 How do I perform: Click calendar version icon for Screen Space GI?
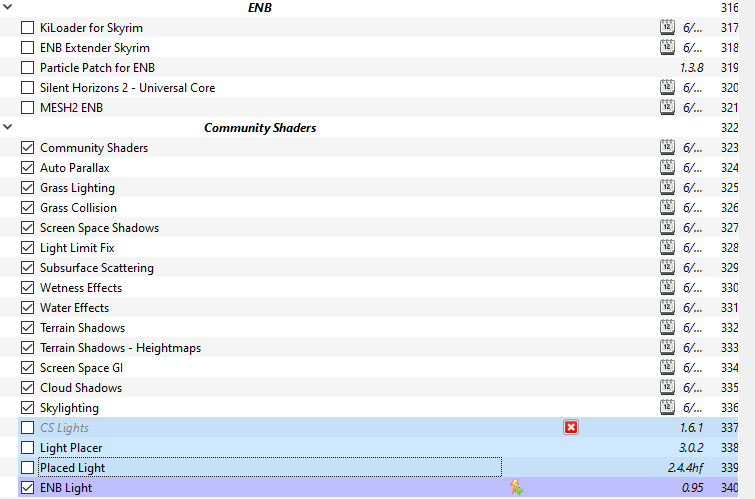(x=667, y=367)
